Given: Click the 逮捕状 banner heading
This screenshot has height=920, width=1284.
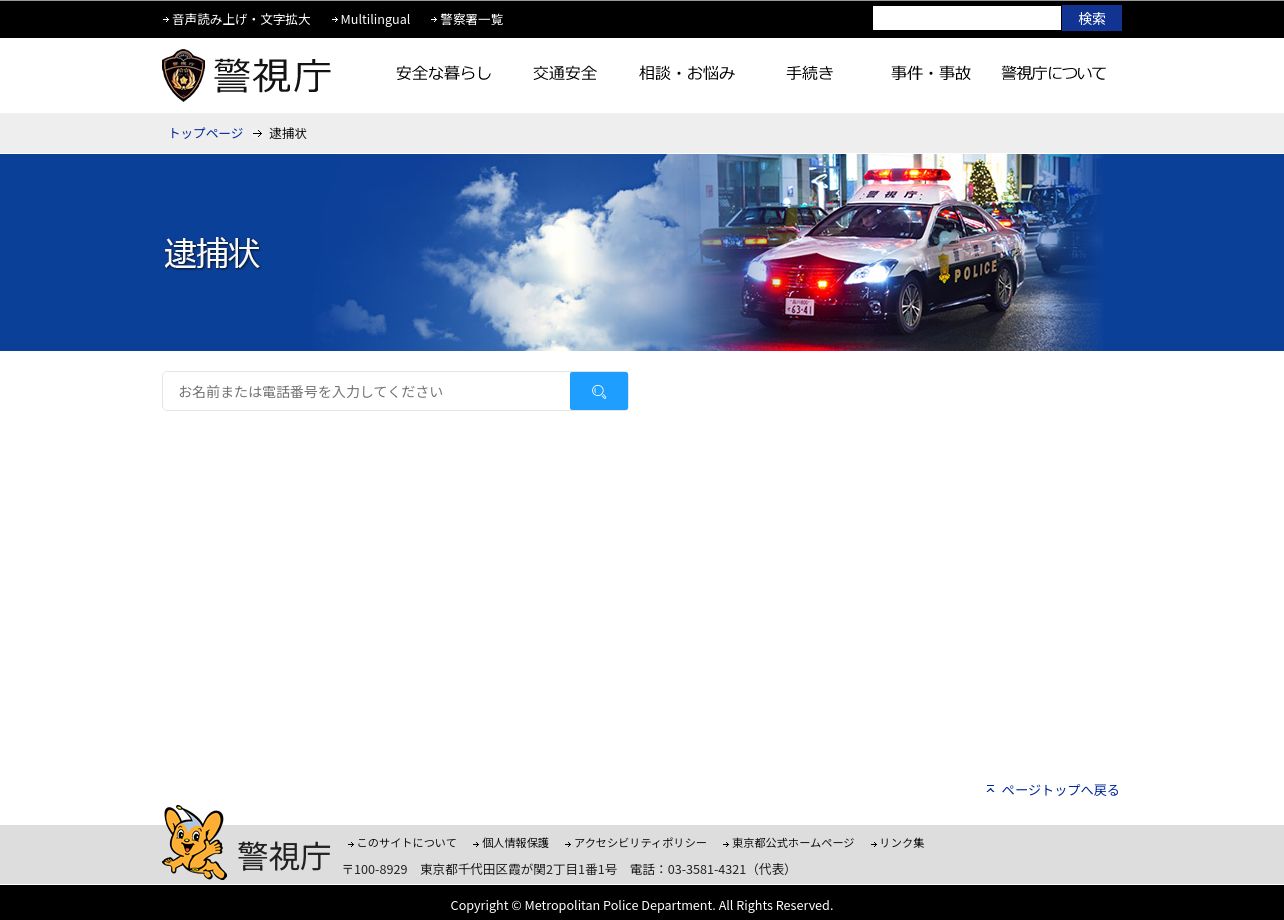Looking at the screenshot, I should [212, 254].
